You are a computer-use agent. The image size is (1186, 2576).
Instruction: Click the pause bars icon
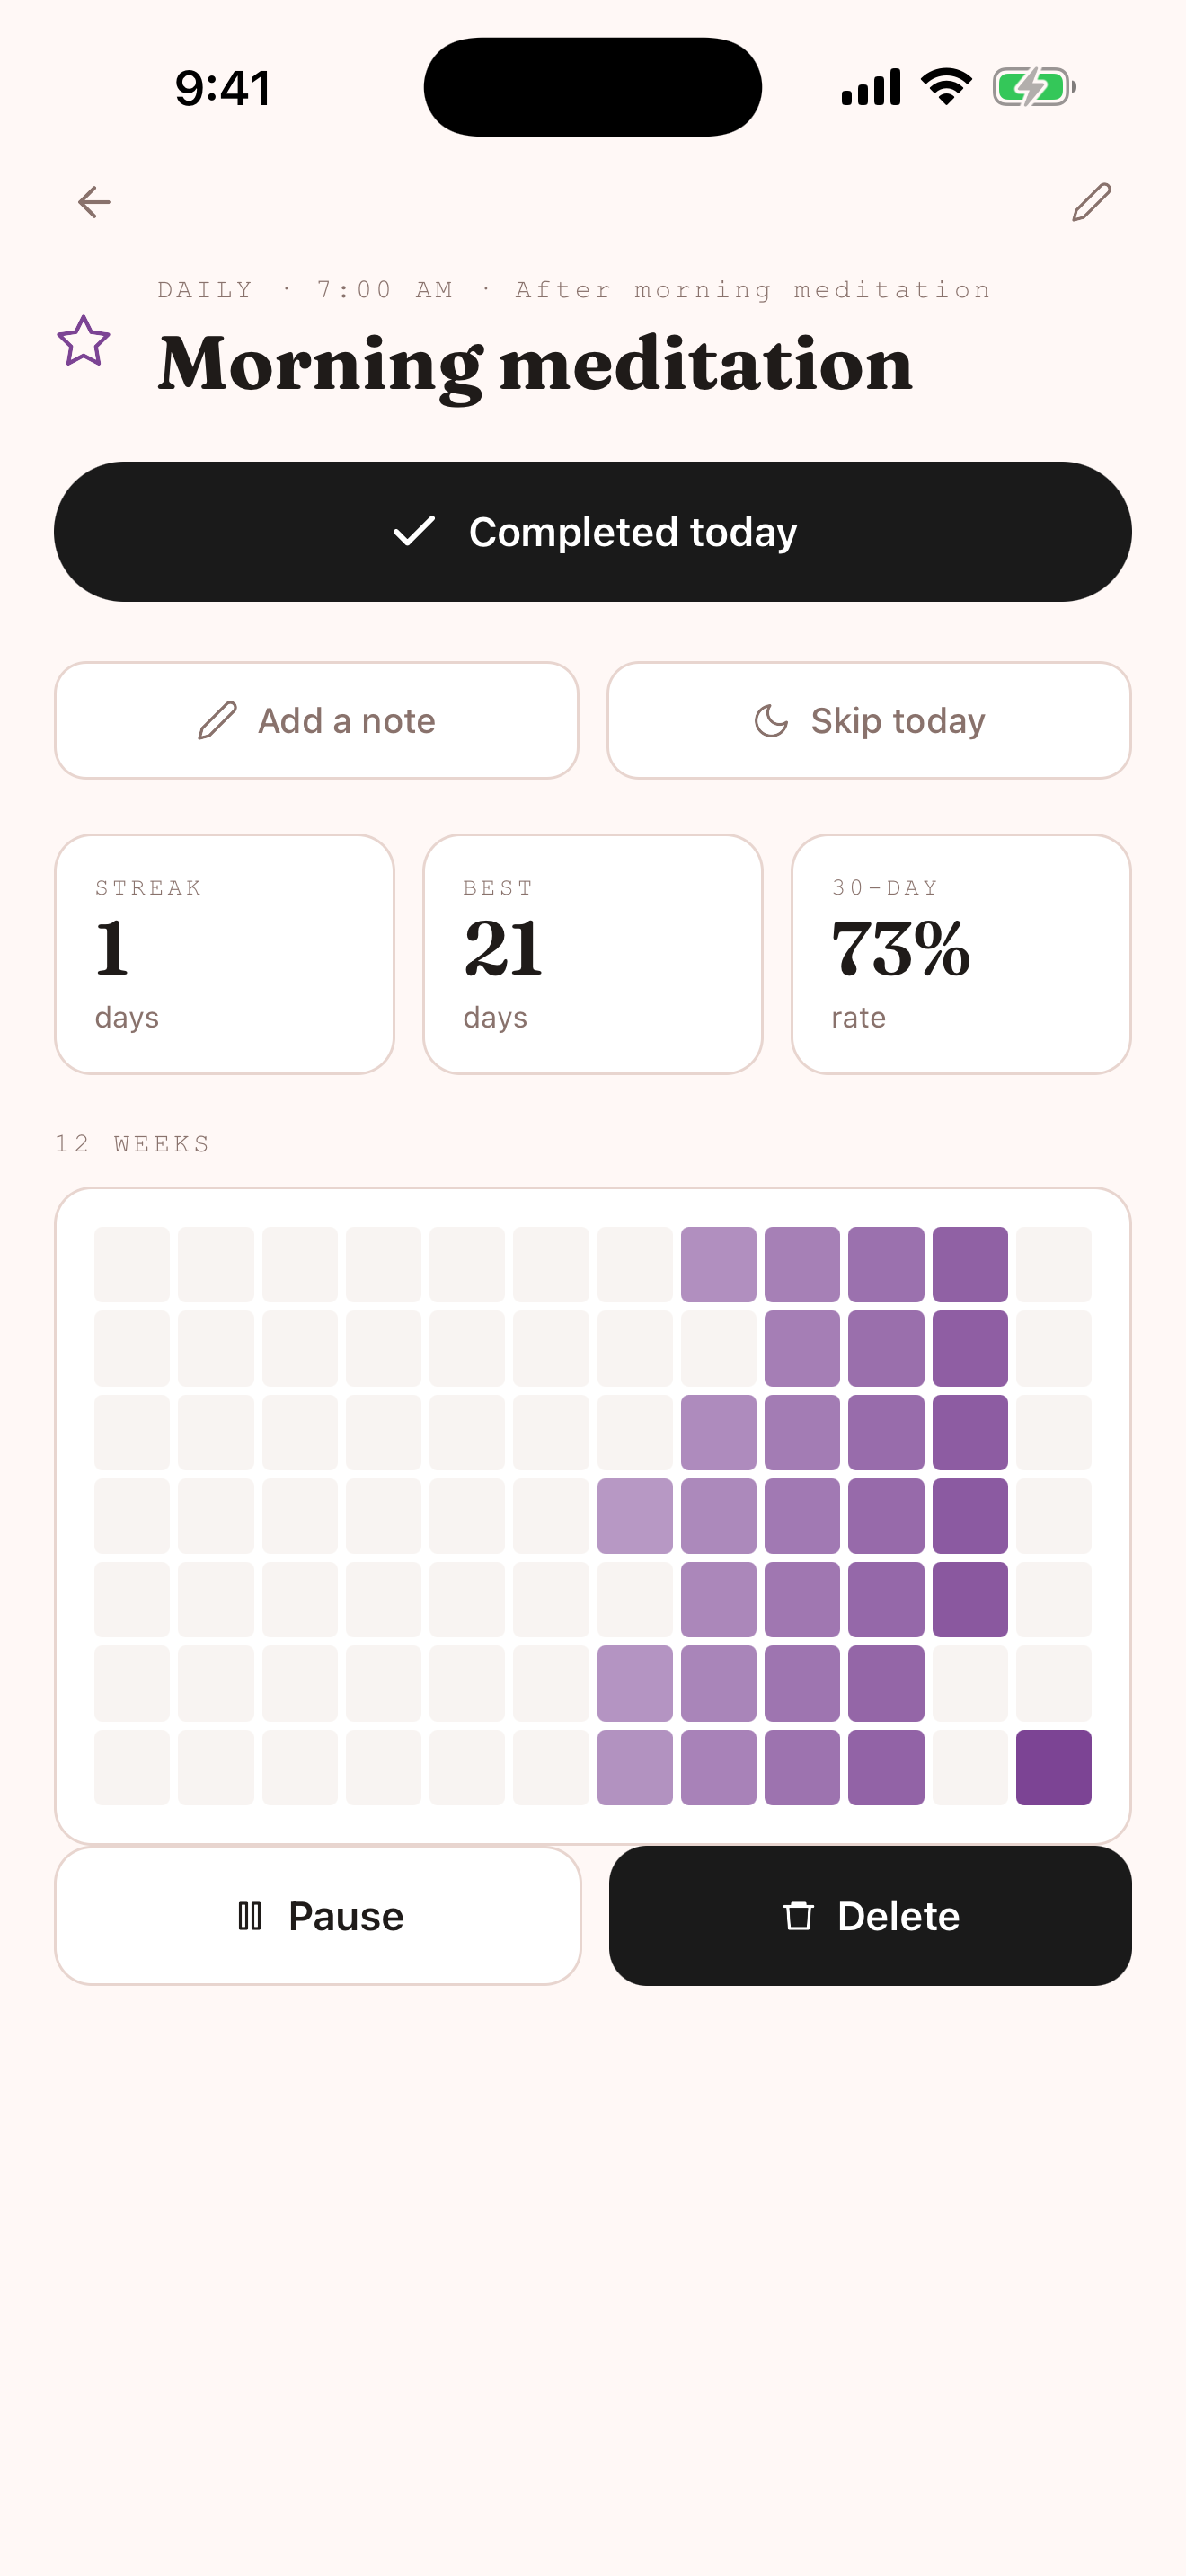(250, 1916)
